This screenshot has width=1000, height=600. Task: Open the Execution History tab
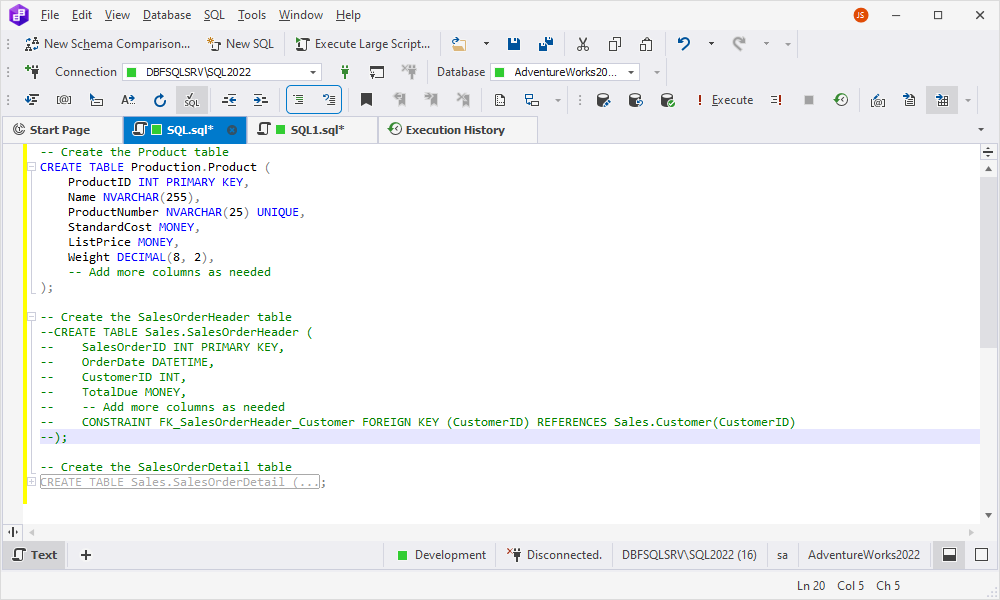(458, 130)
